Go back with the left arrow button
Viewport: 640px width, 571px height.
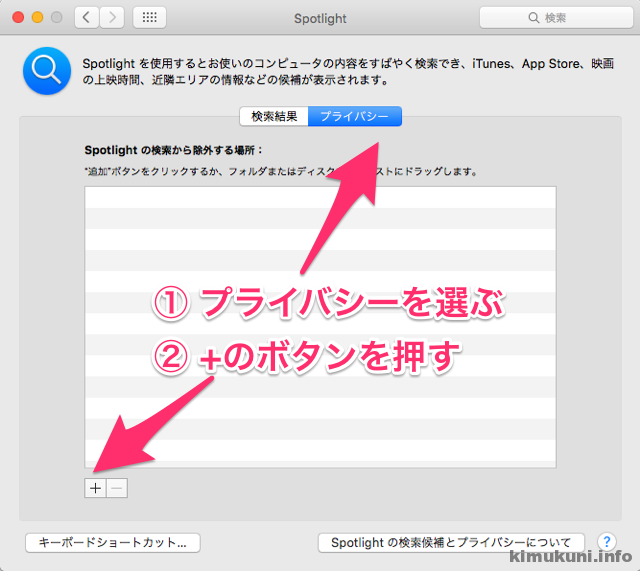point(87,18)
